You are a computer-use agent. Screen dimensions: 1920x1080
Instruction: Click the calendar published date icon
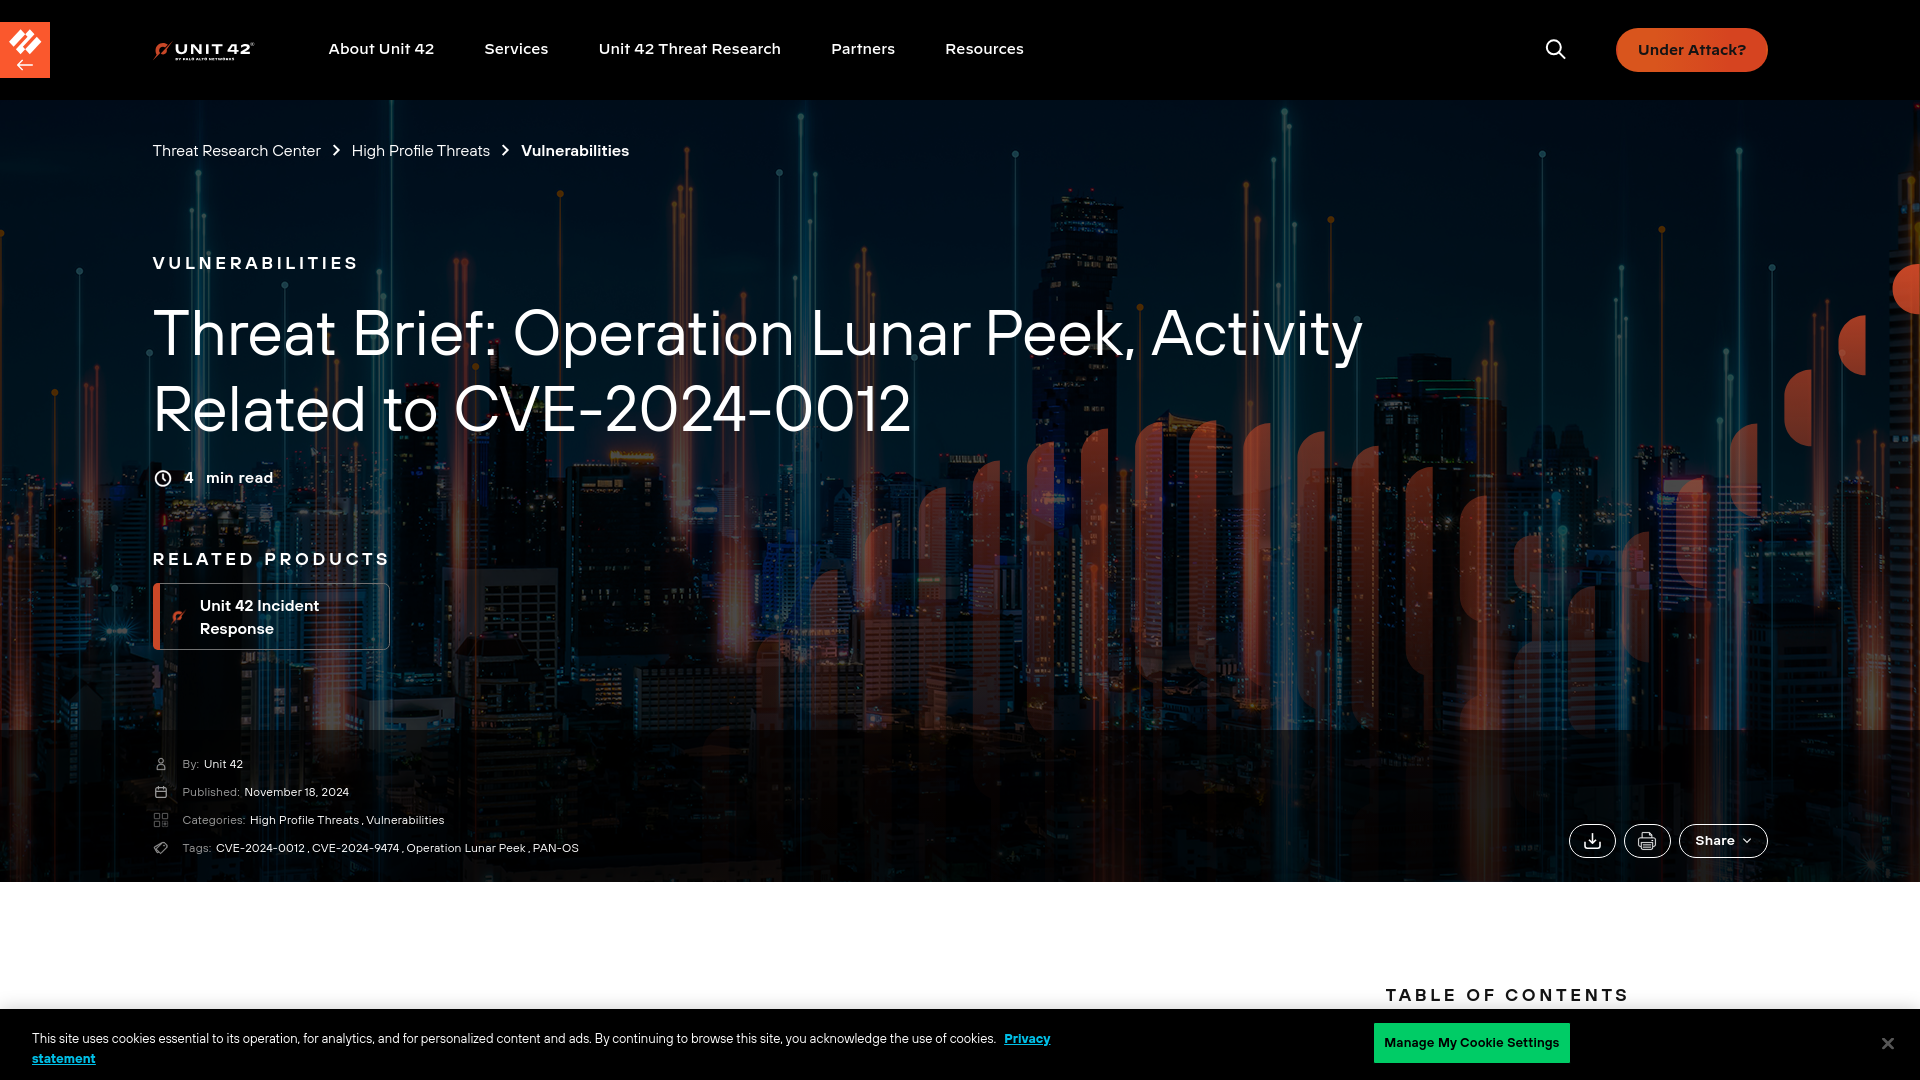(161, 789)
